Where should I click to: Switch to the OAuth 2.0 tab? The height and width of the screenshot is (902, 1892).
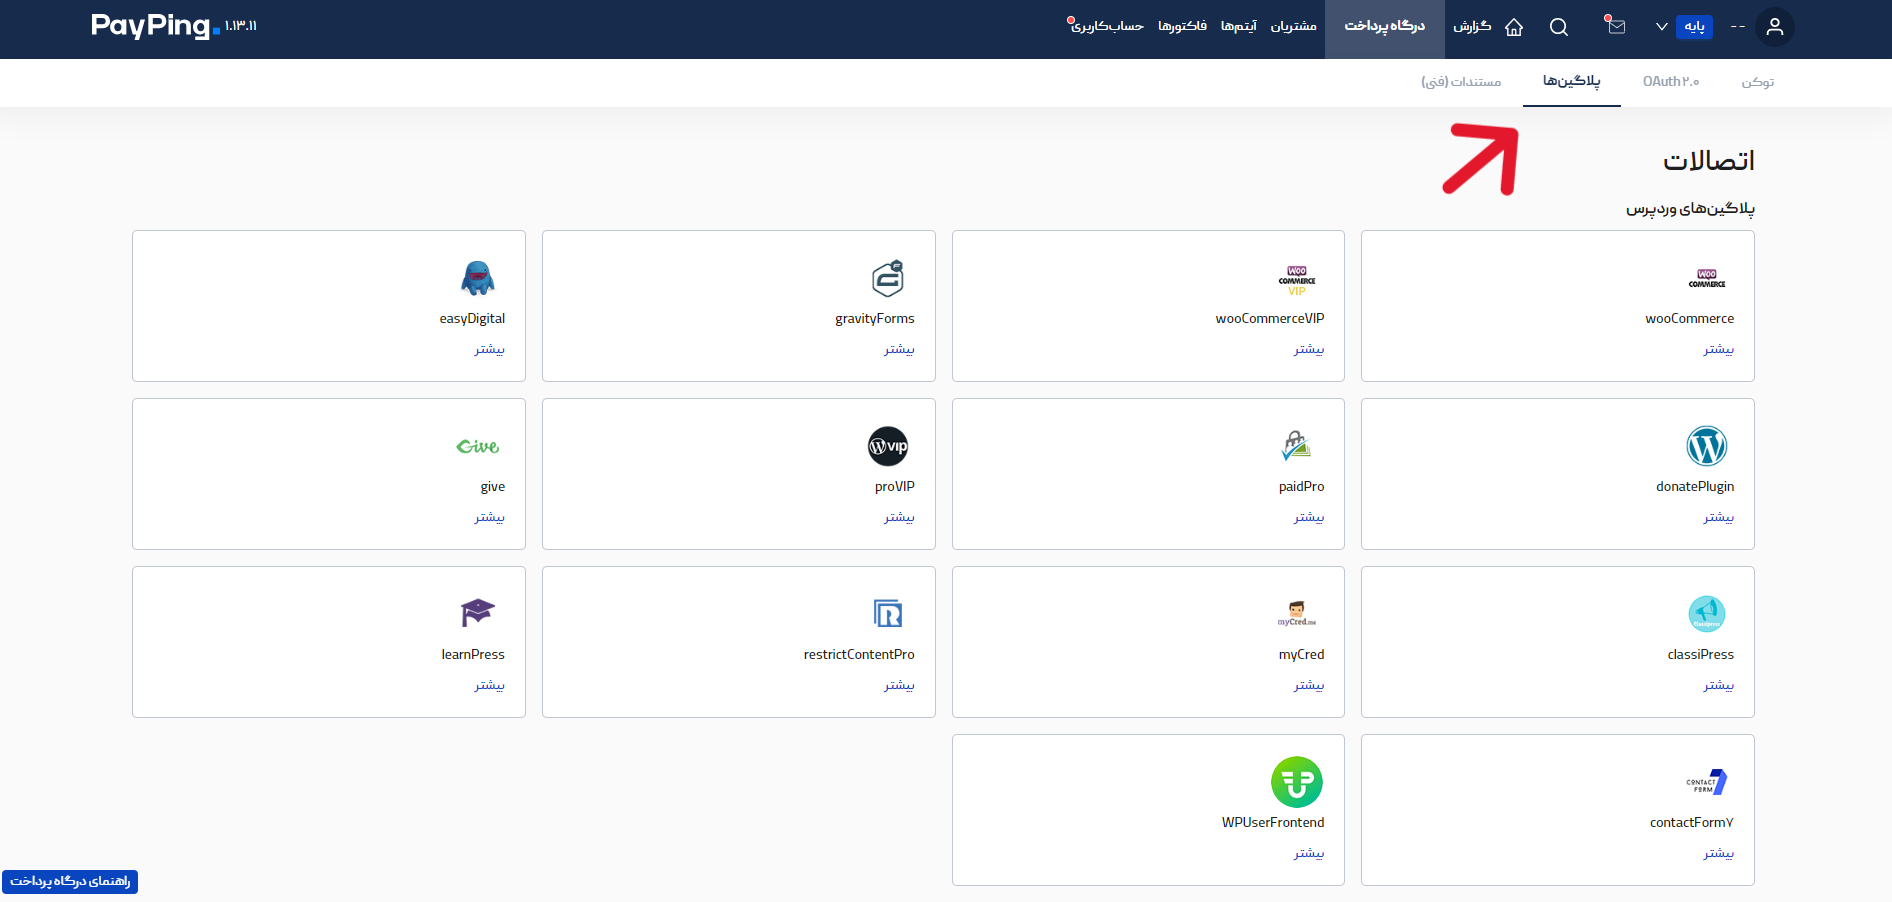[1671, 82]
